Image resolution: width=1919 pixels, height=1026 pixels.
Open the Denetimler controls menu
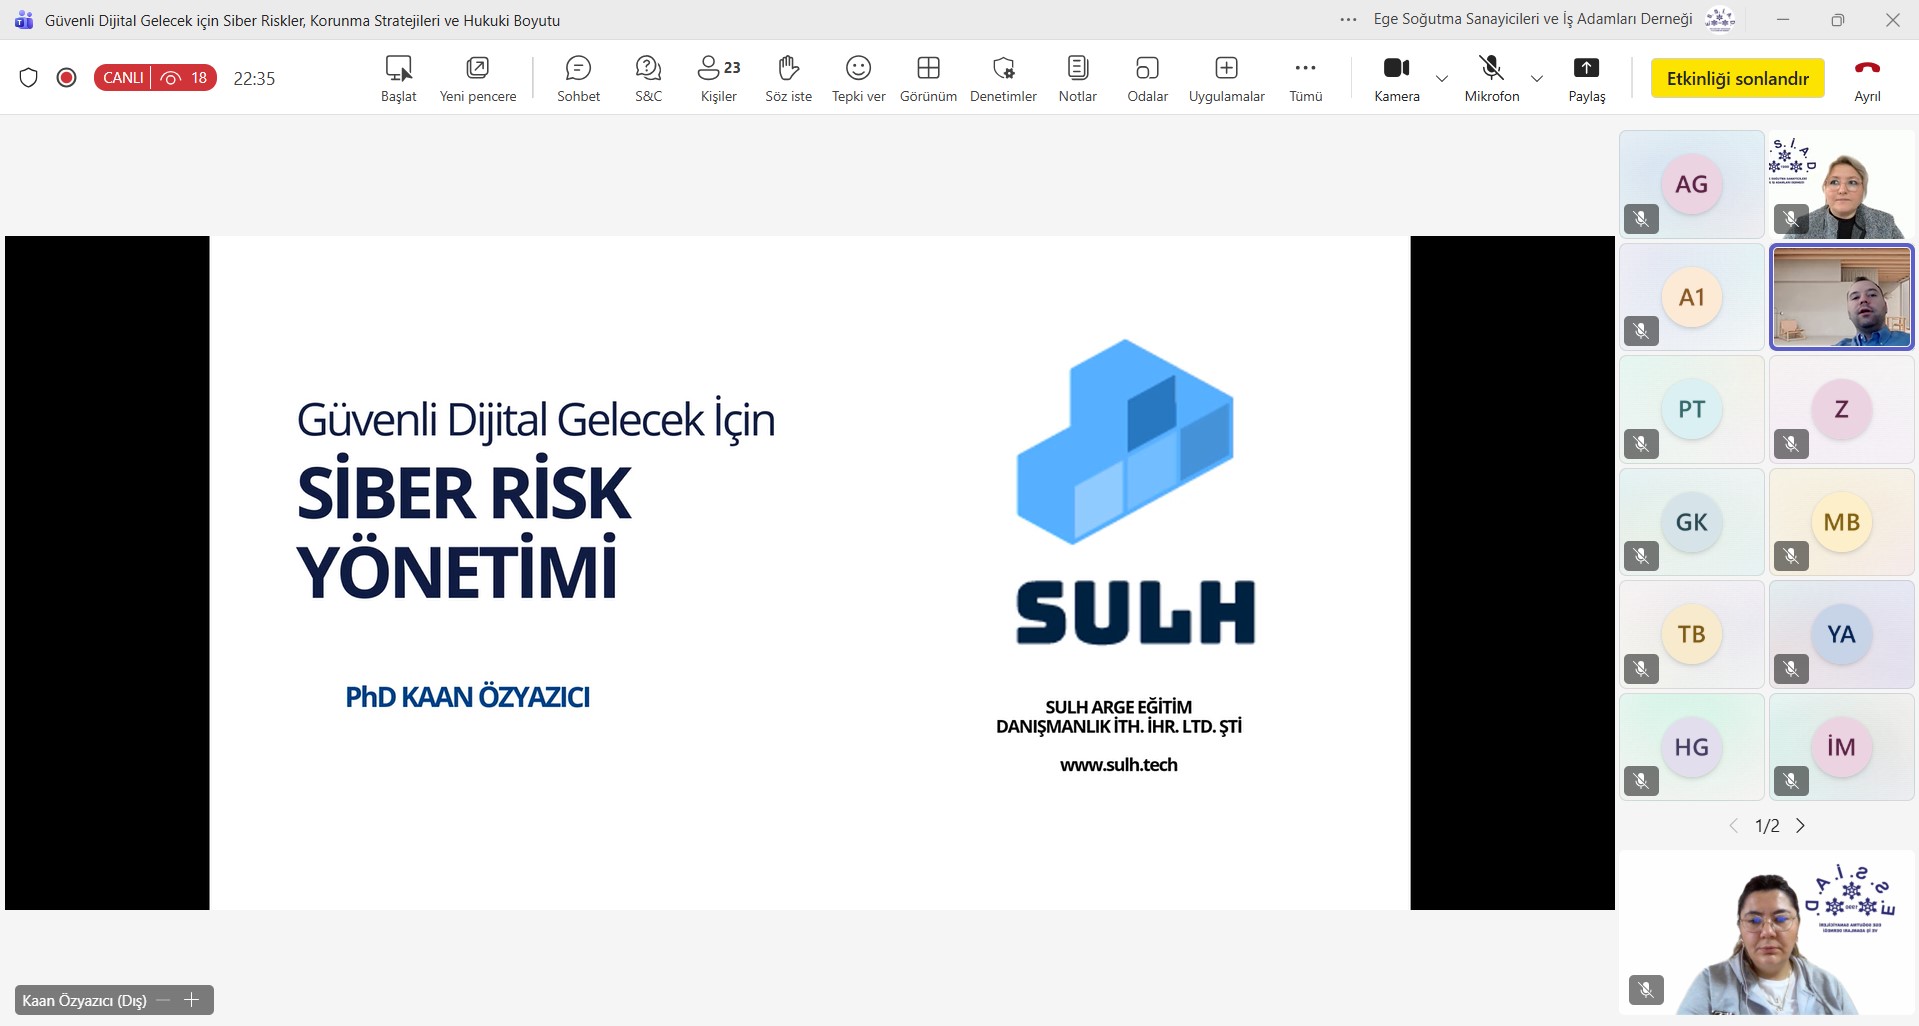1003,79
